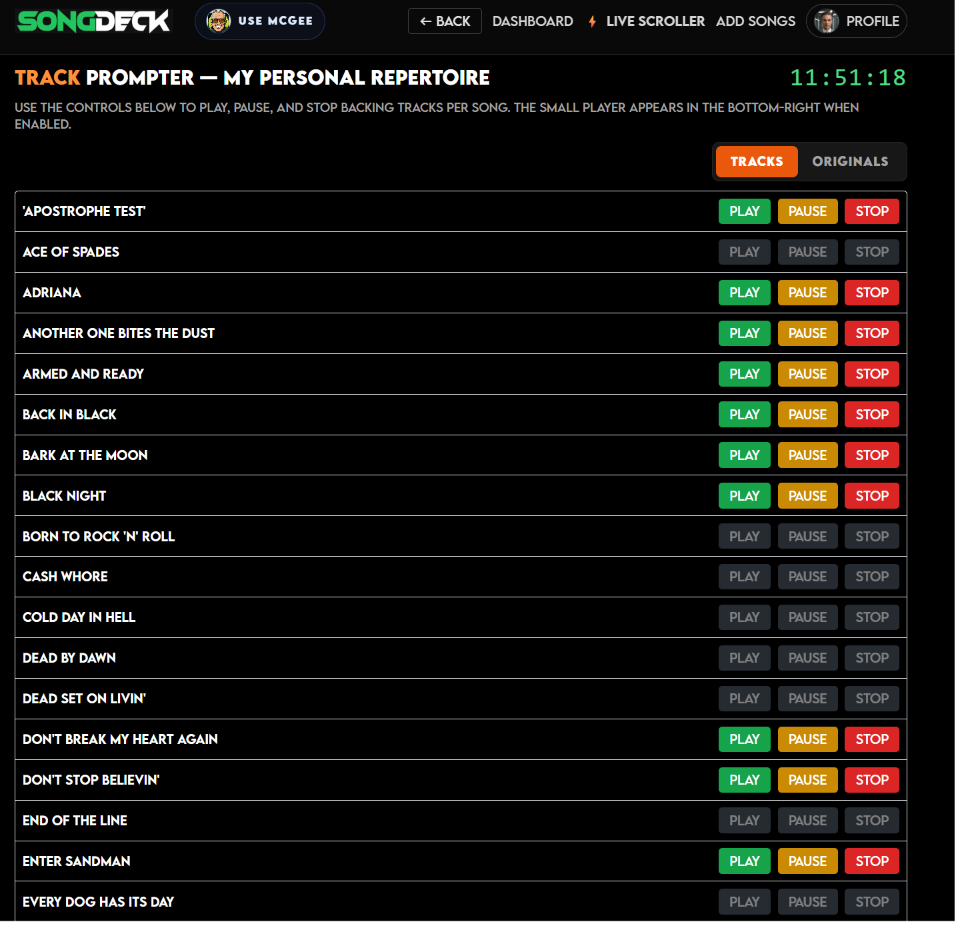Click the green clock display 11:51:18
This screenshot has width=955, height=925.
(848, 77)
